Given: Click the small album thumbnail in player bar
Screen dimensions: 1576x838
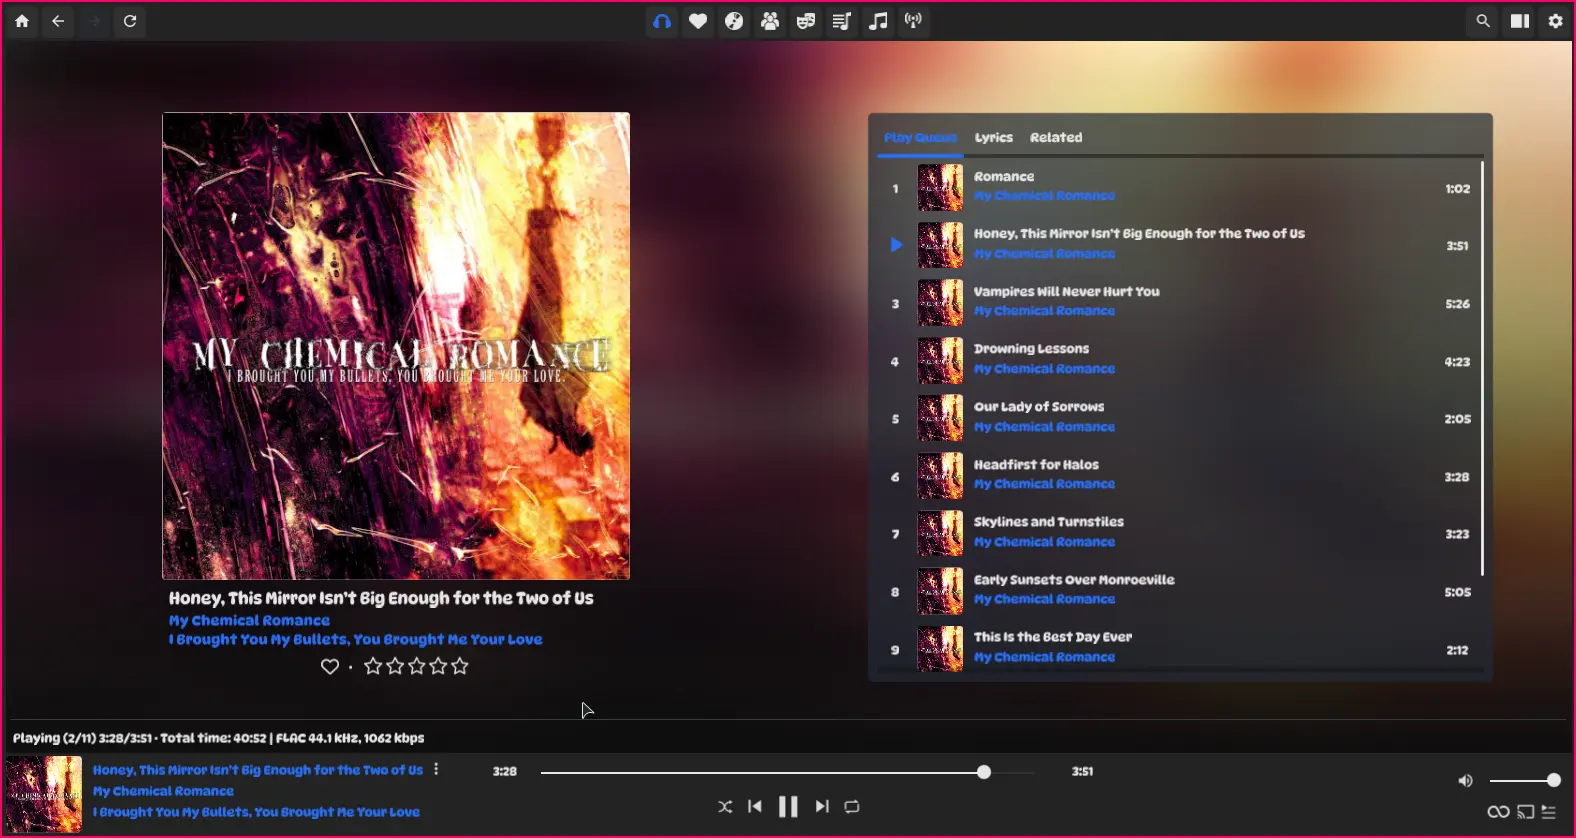Looking at the screenshot, I should (44, 794).
